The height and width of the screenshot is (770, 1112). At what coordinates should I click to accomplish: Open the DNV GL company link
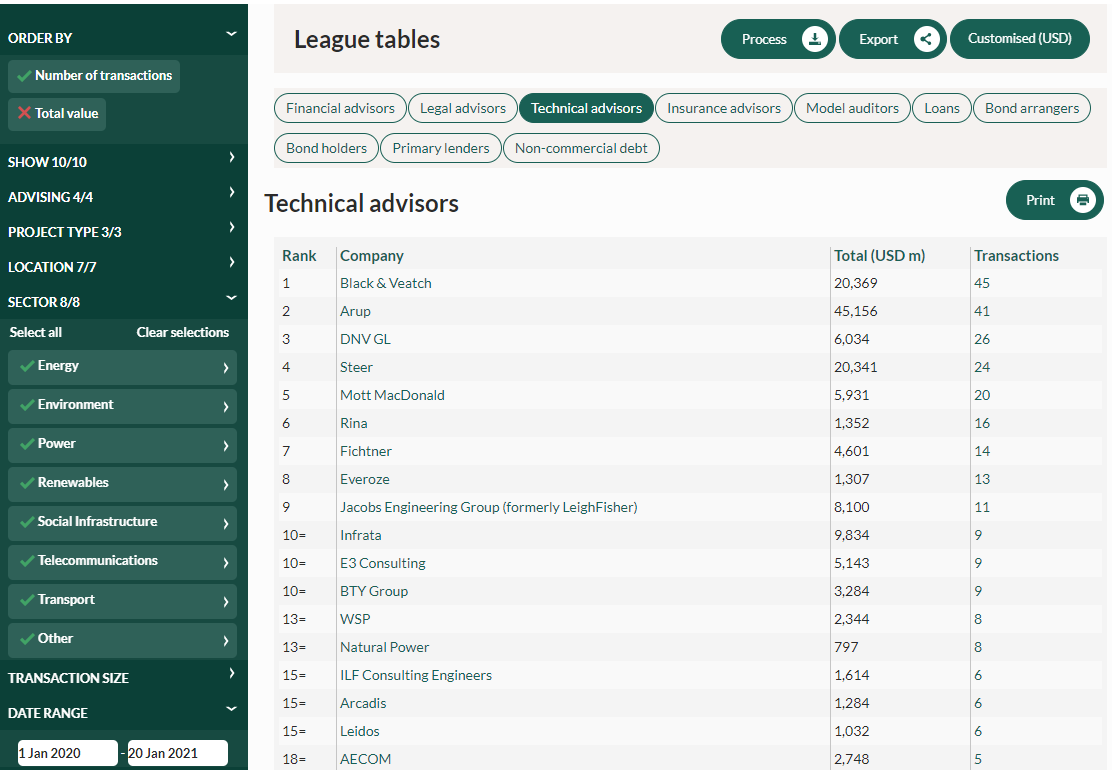click(365, 340)
